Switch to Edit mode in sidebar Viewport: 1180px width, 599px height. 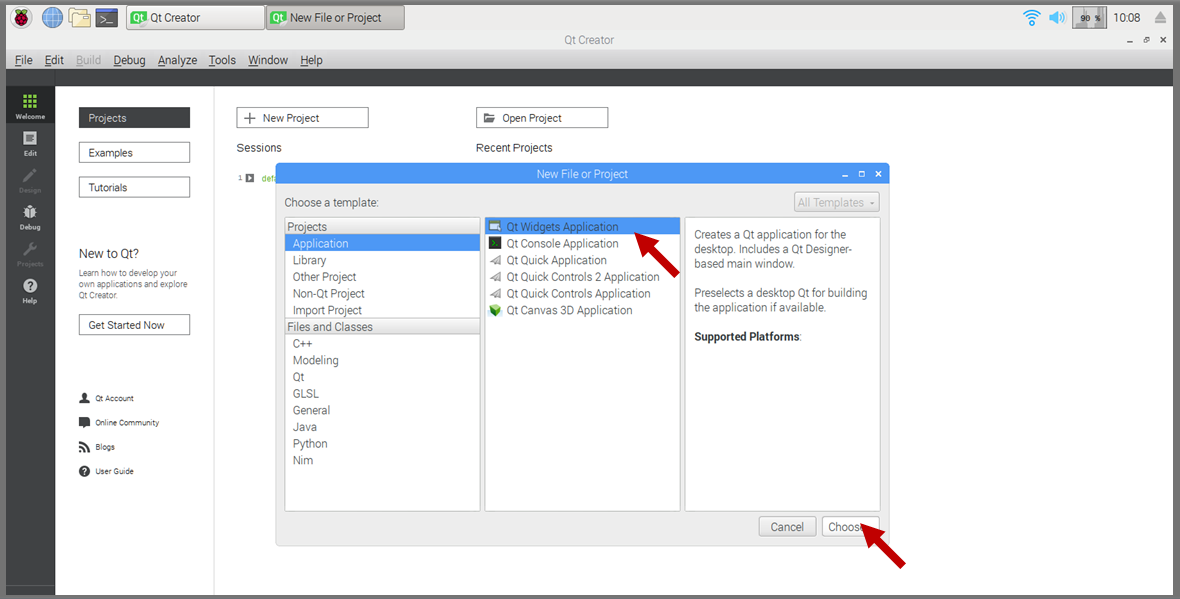pyautogui.click(x=30, y=143)
